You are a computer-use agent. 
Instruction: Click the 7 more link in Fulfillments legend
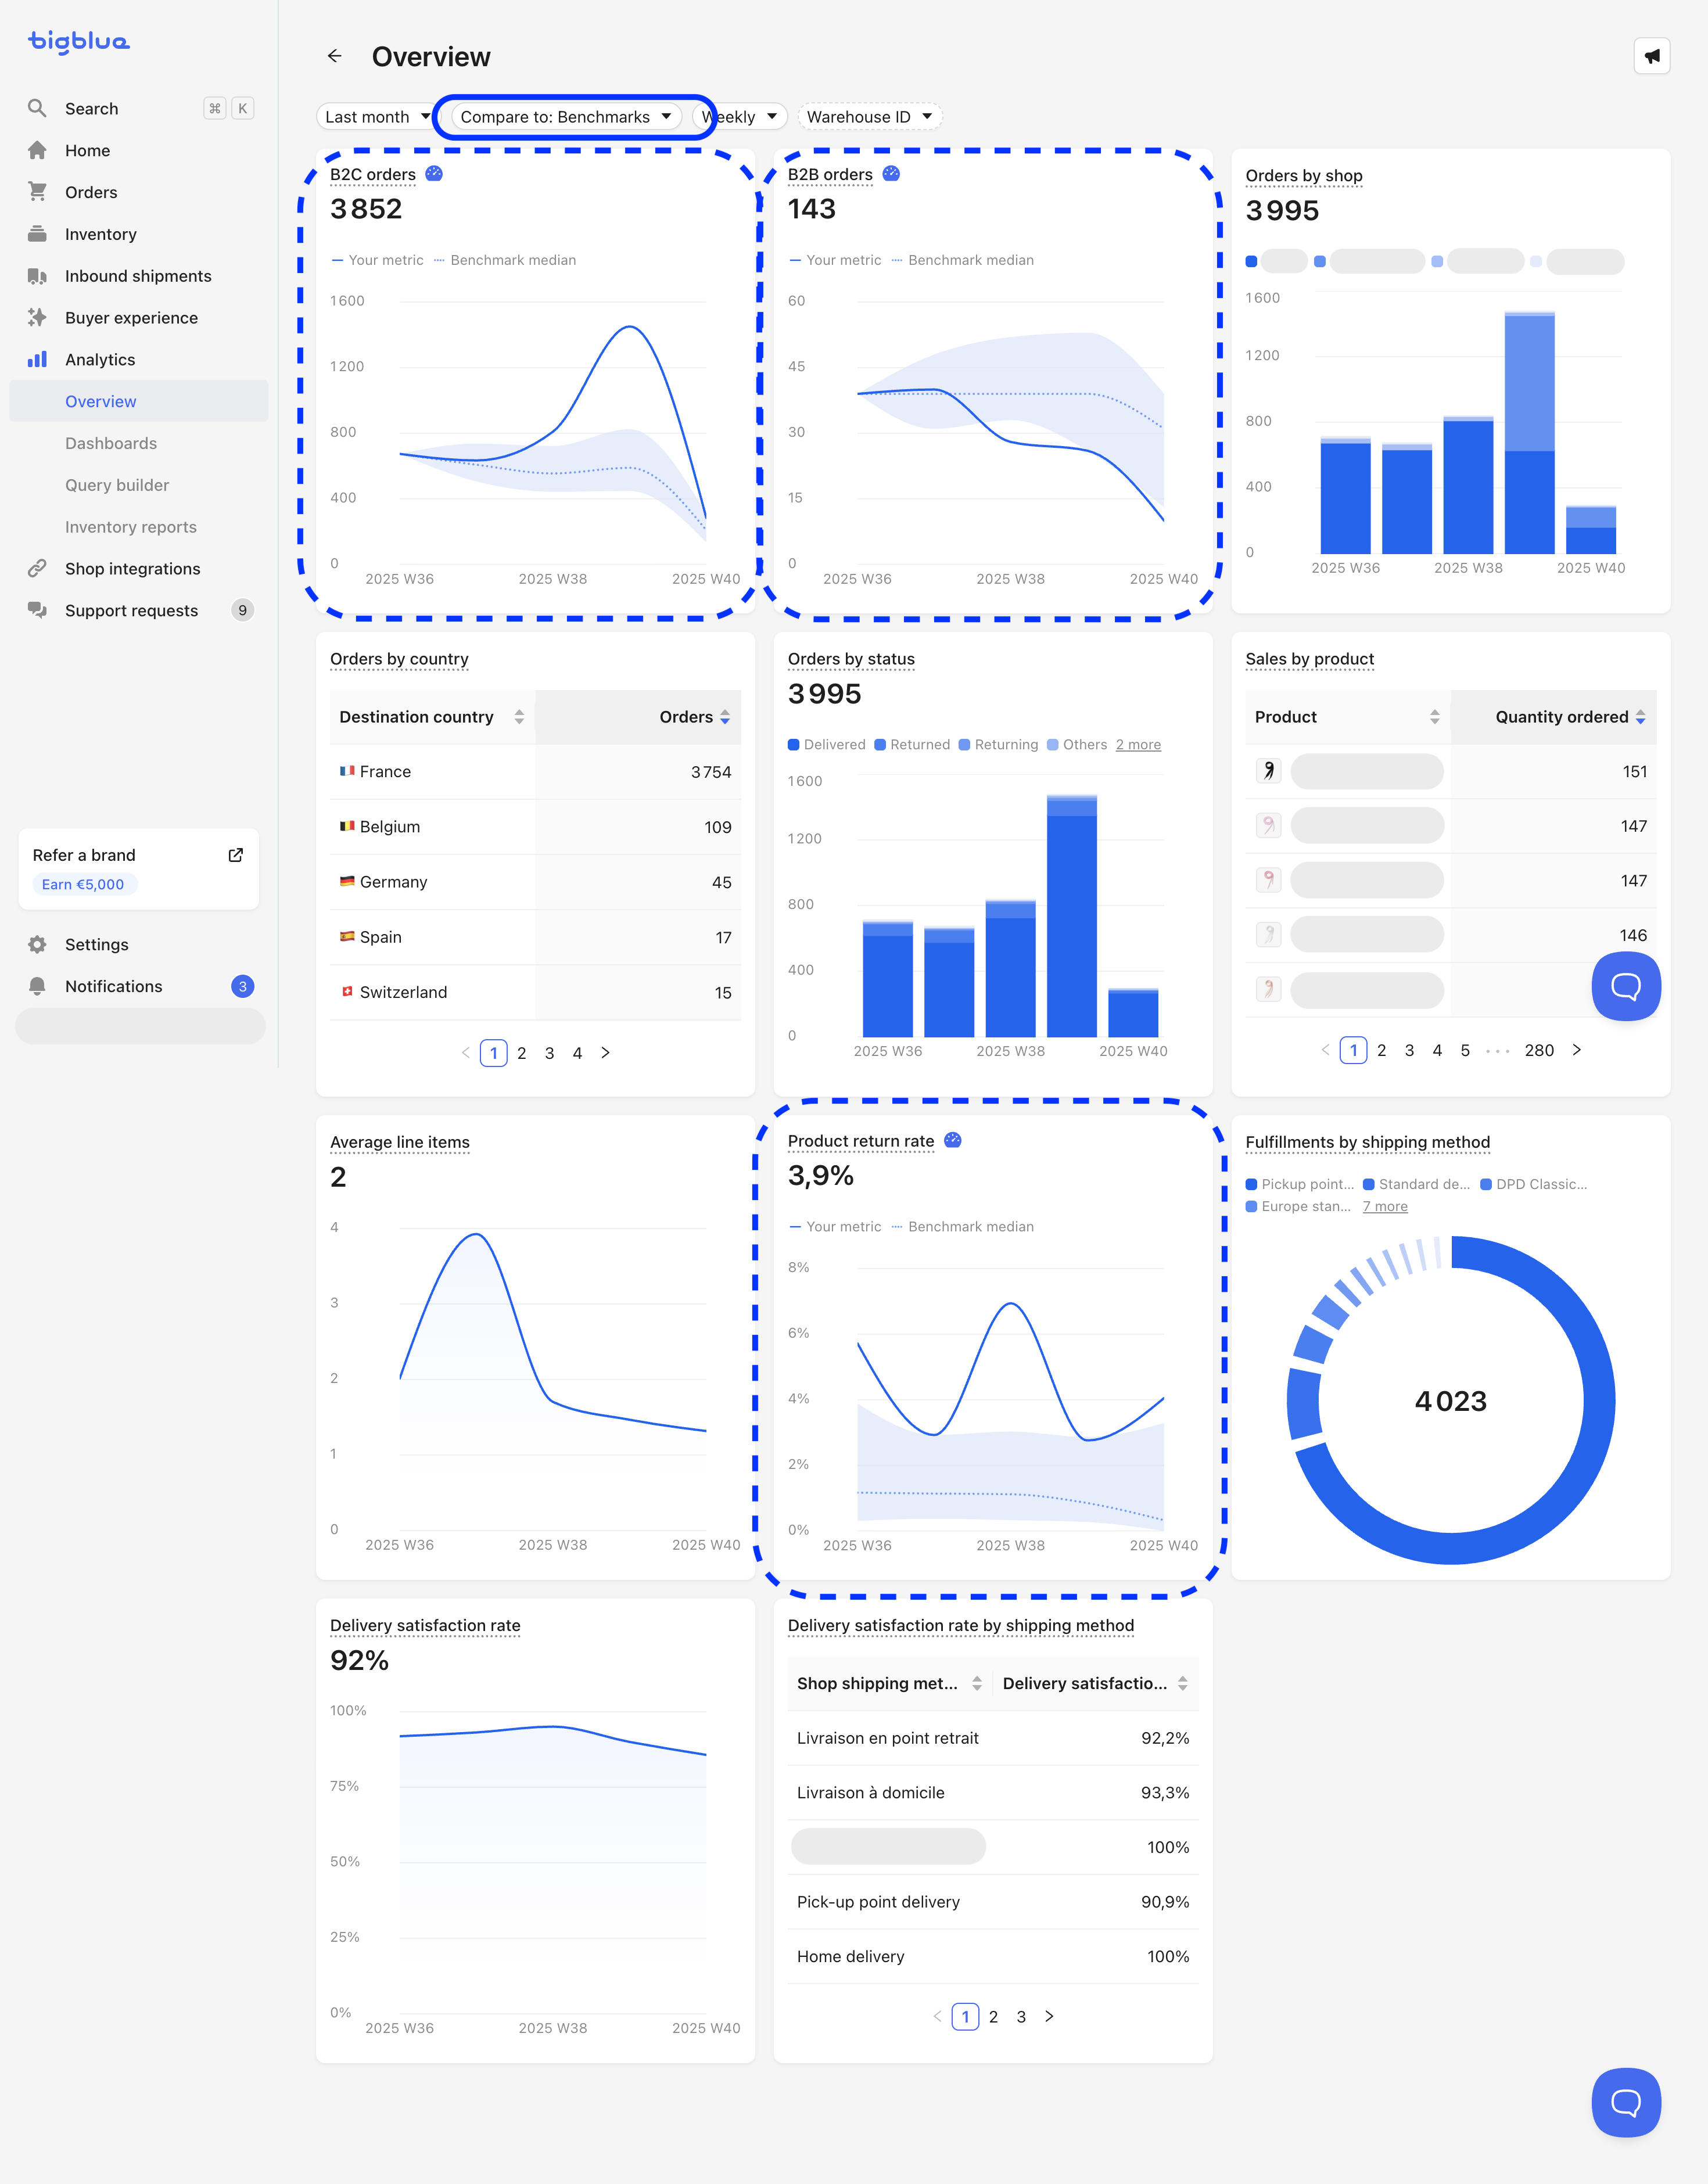pyautogui.click(x=1384, y=1207)
